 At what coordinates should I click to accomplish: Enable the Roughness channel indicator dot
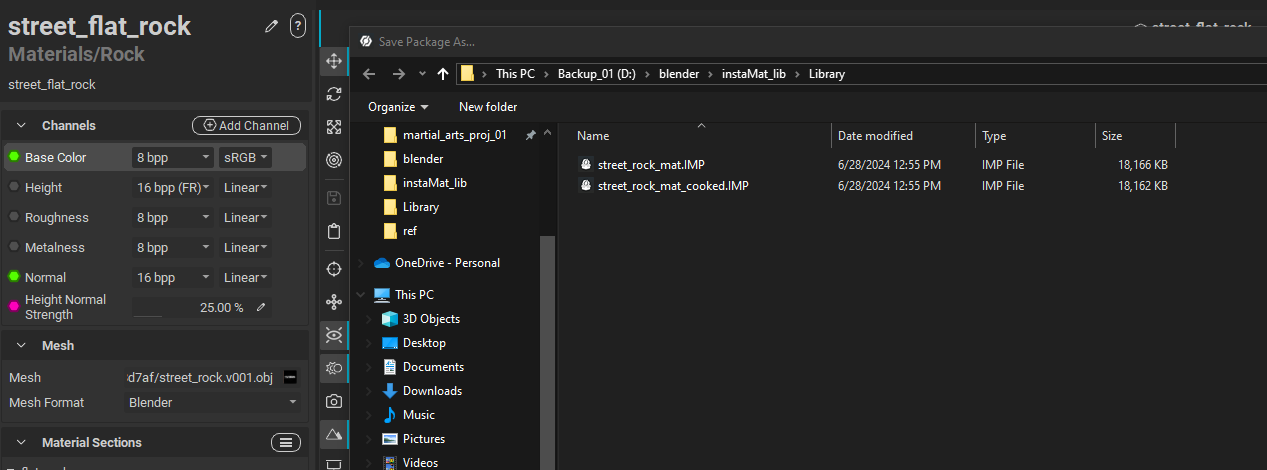point(14,217)
